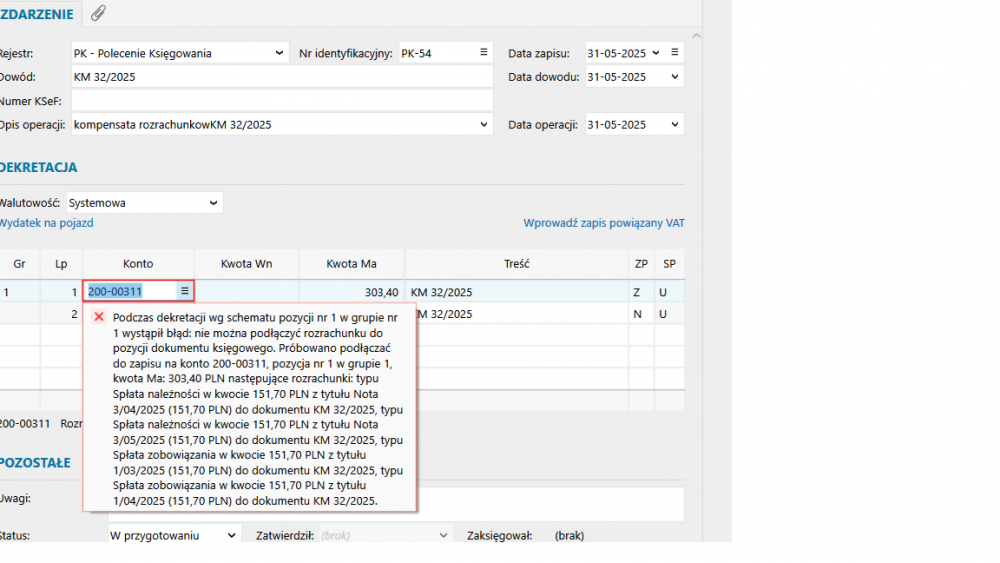Open list menu beside Nr identyfikacyjny field
The height and width of the screenshot is (563, 1000).
483,52
